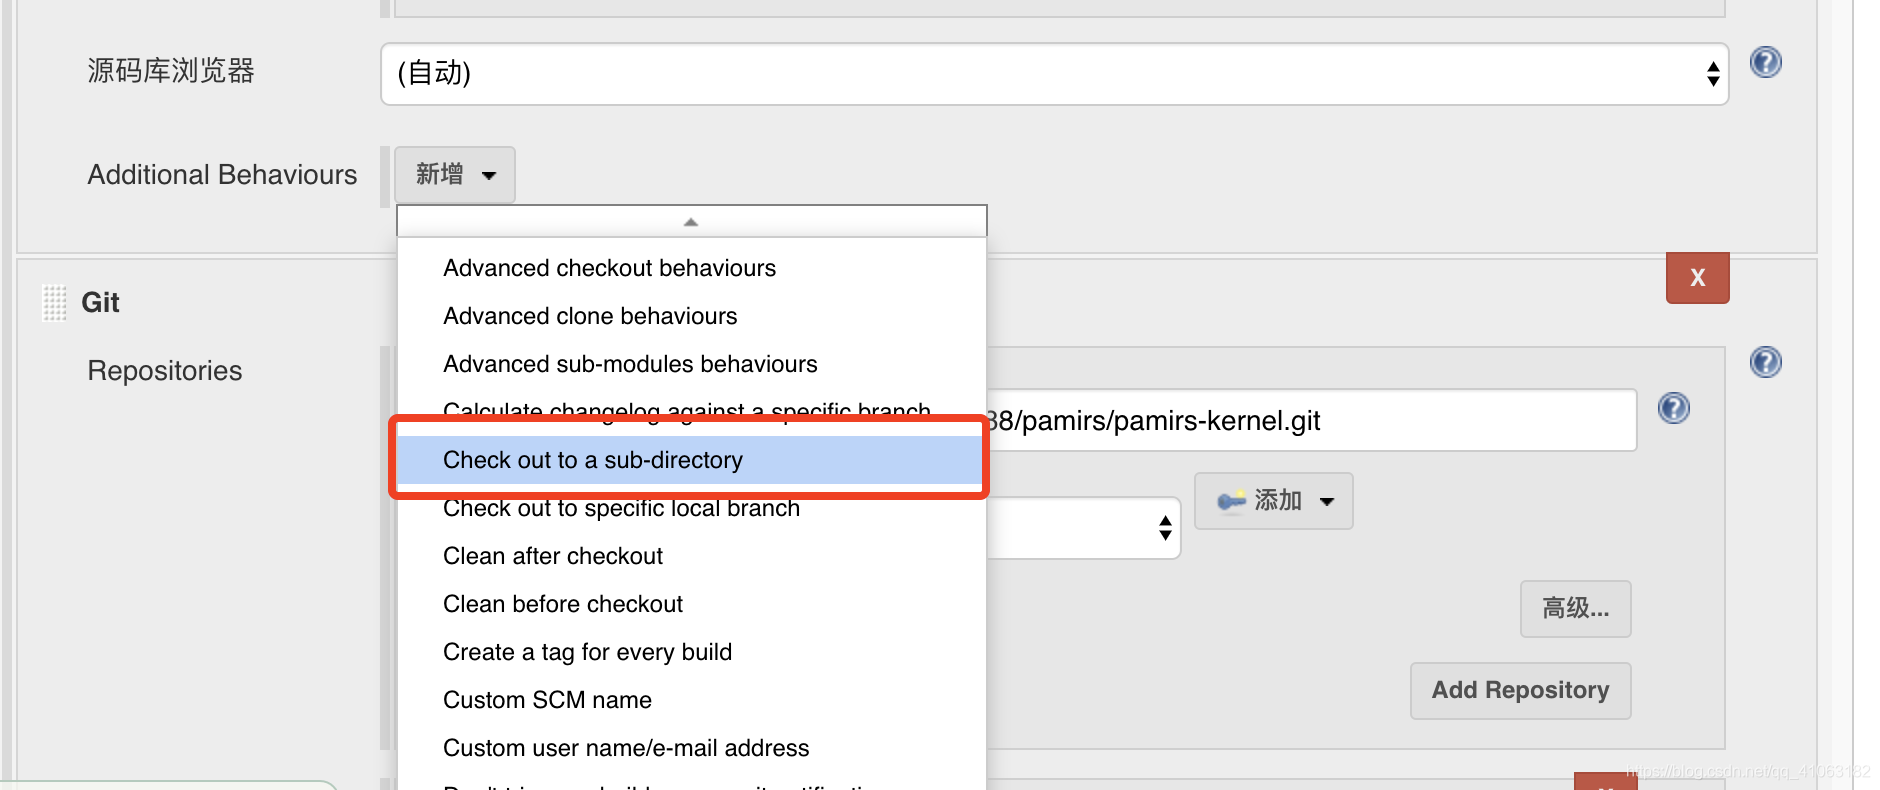The width and height of the screenshot is (1880, 790).
Task: Open the 添加 credentials dropdown button
Action: click(1273, 501)
